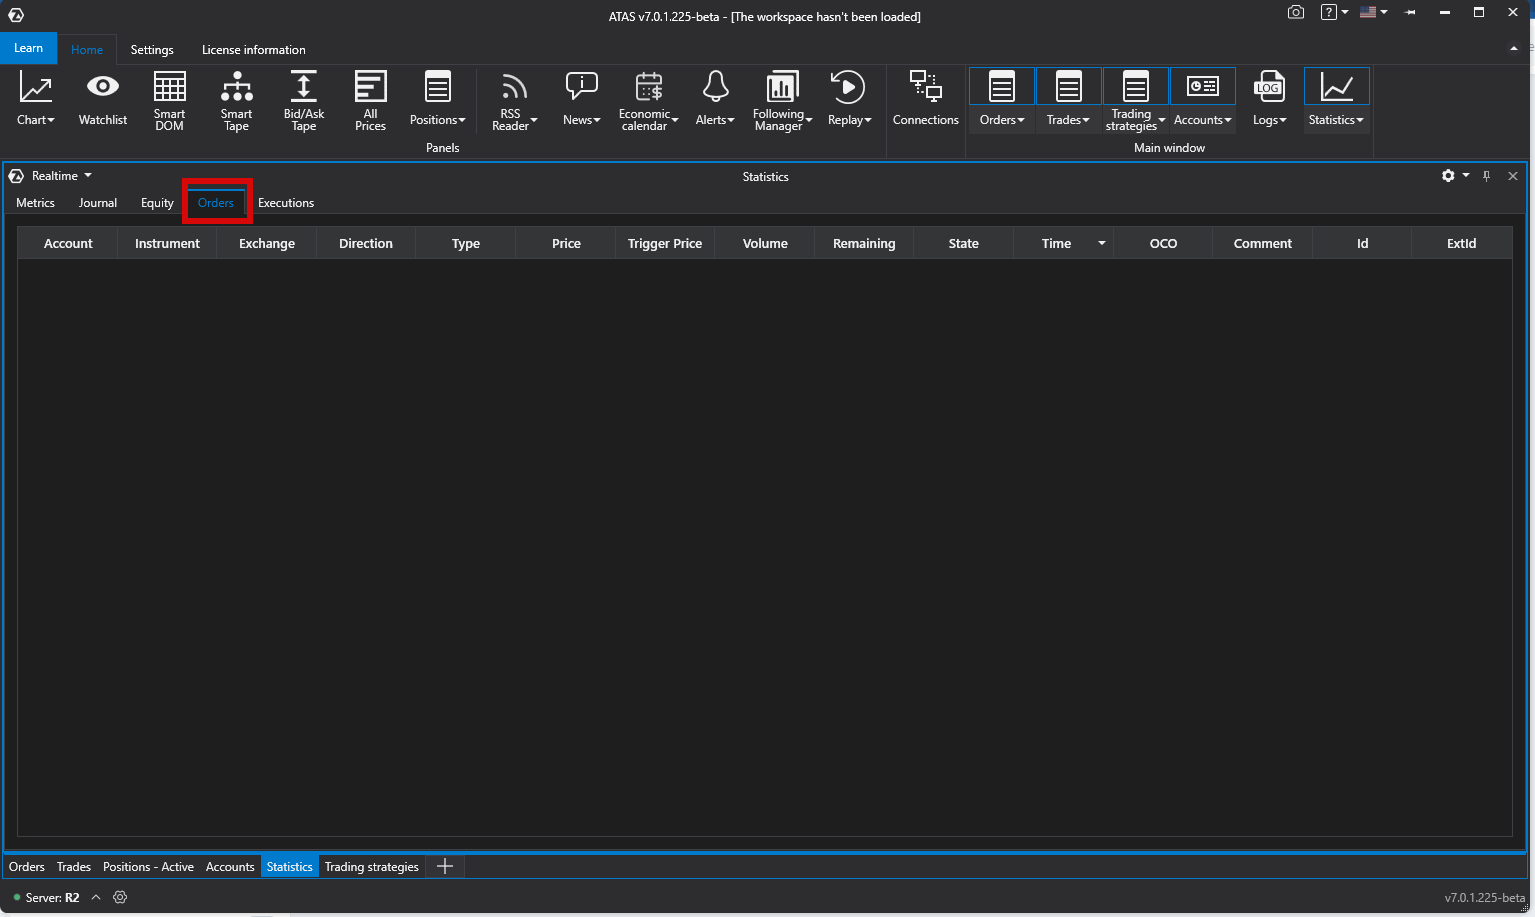Viewport: 1535px width, 917px height.
Task: Collapse the ribbon with the top-right arrow
Action: pos(1513,48)
